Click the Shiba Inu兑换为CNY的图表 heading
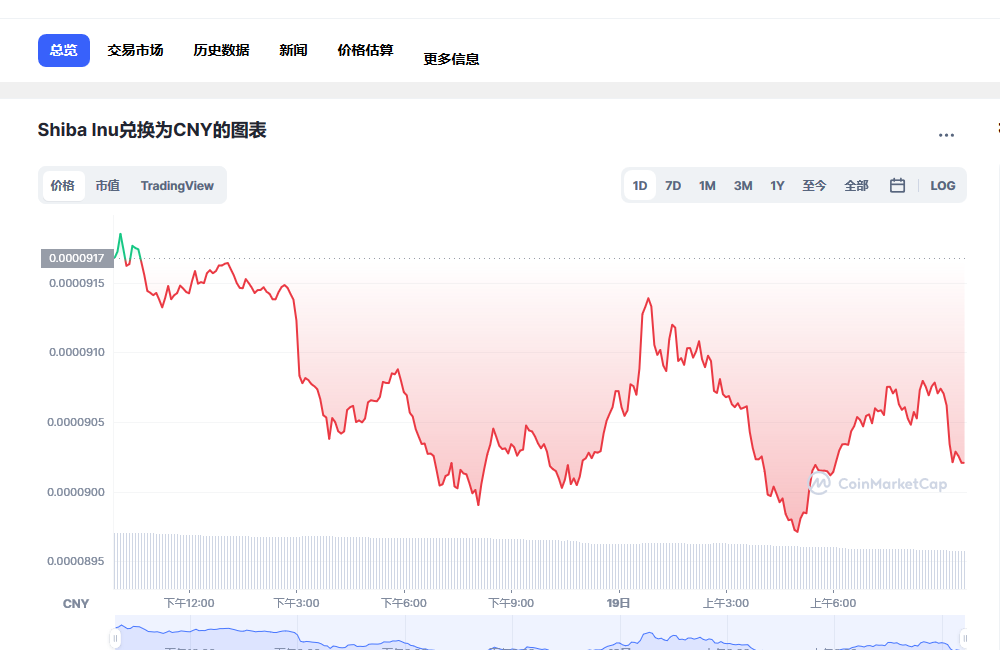This screenshot has width=1000, height=650. pos(152,130)
